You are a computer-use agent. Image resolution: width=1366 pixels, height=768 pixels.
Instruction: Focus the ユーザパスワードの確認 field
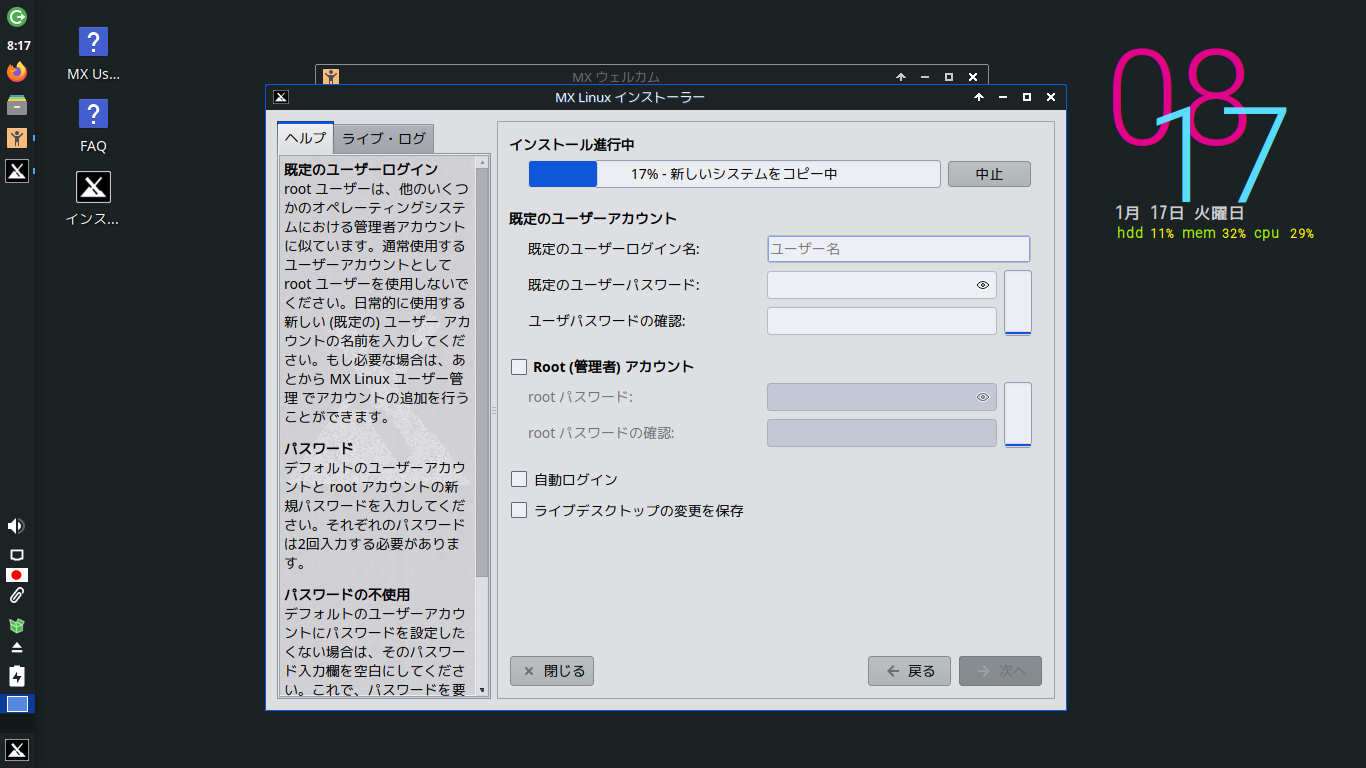pyautogui.click(x=882, y=321)
